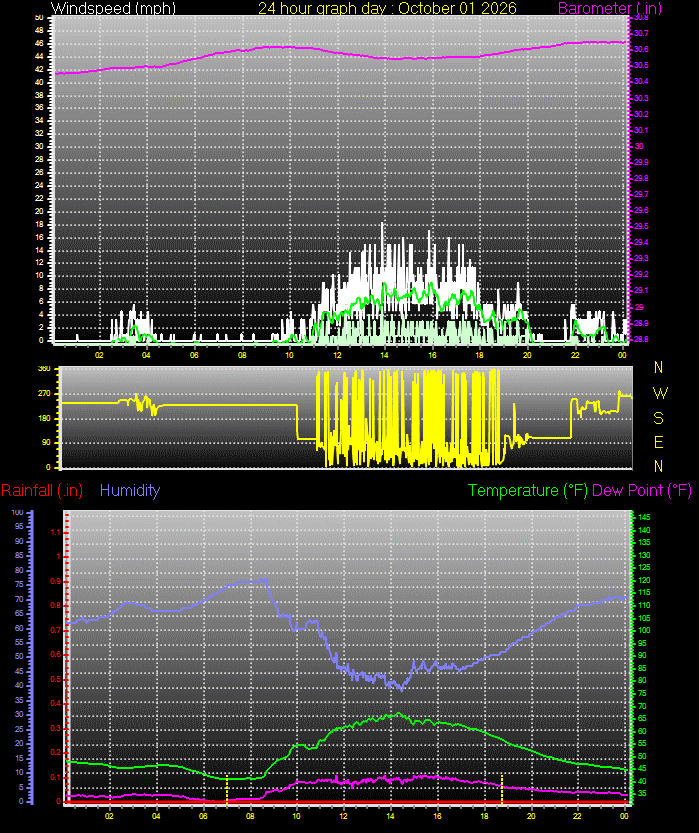Screen dimensions: 699x833
Task: Click the yellow dashed marker near hour 07
Action: click(227, 789)
